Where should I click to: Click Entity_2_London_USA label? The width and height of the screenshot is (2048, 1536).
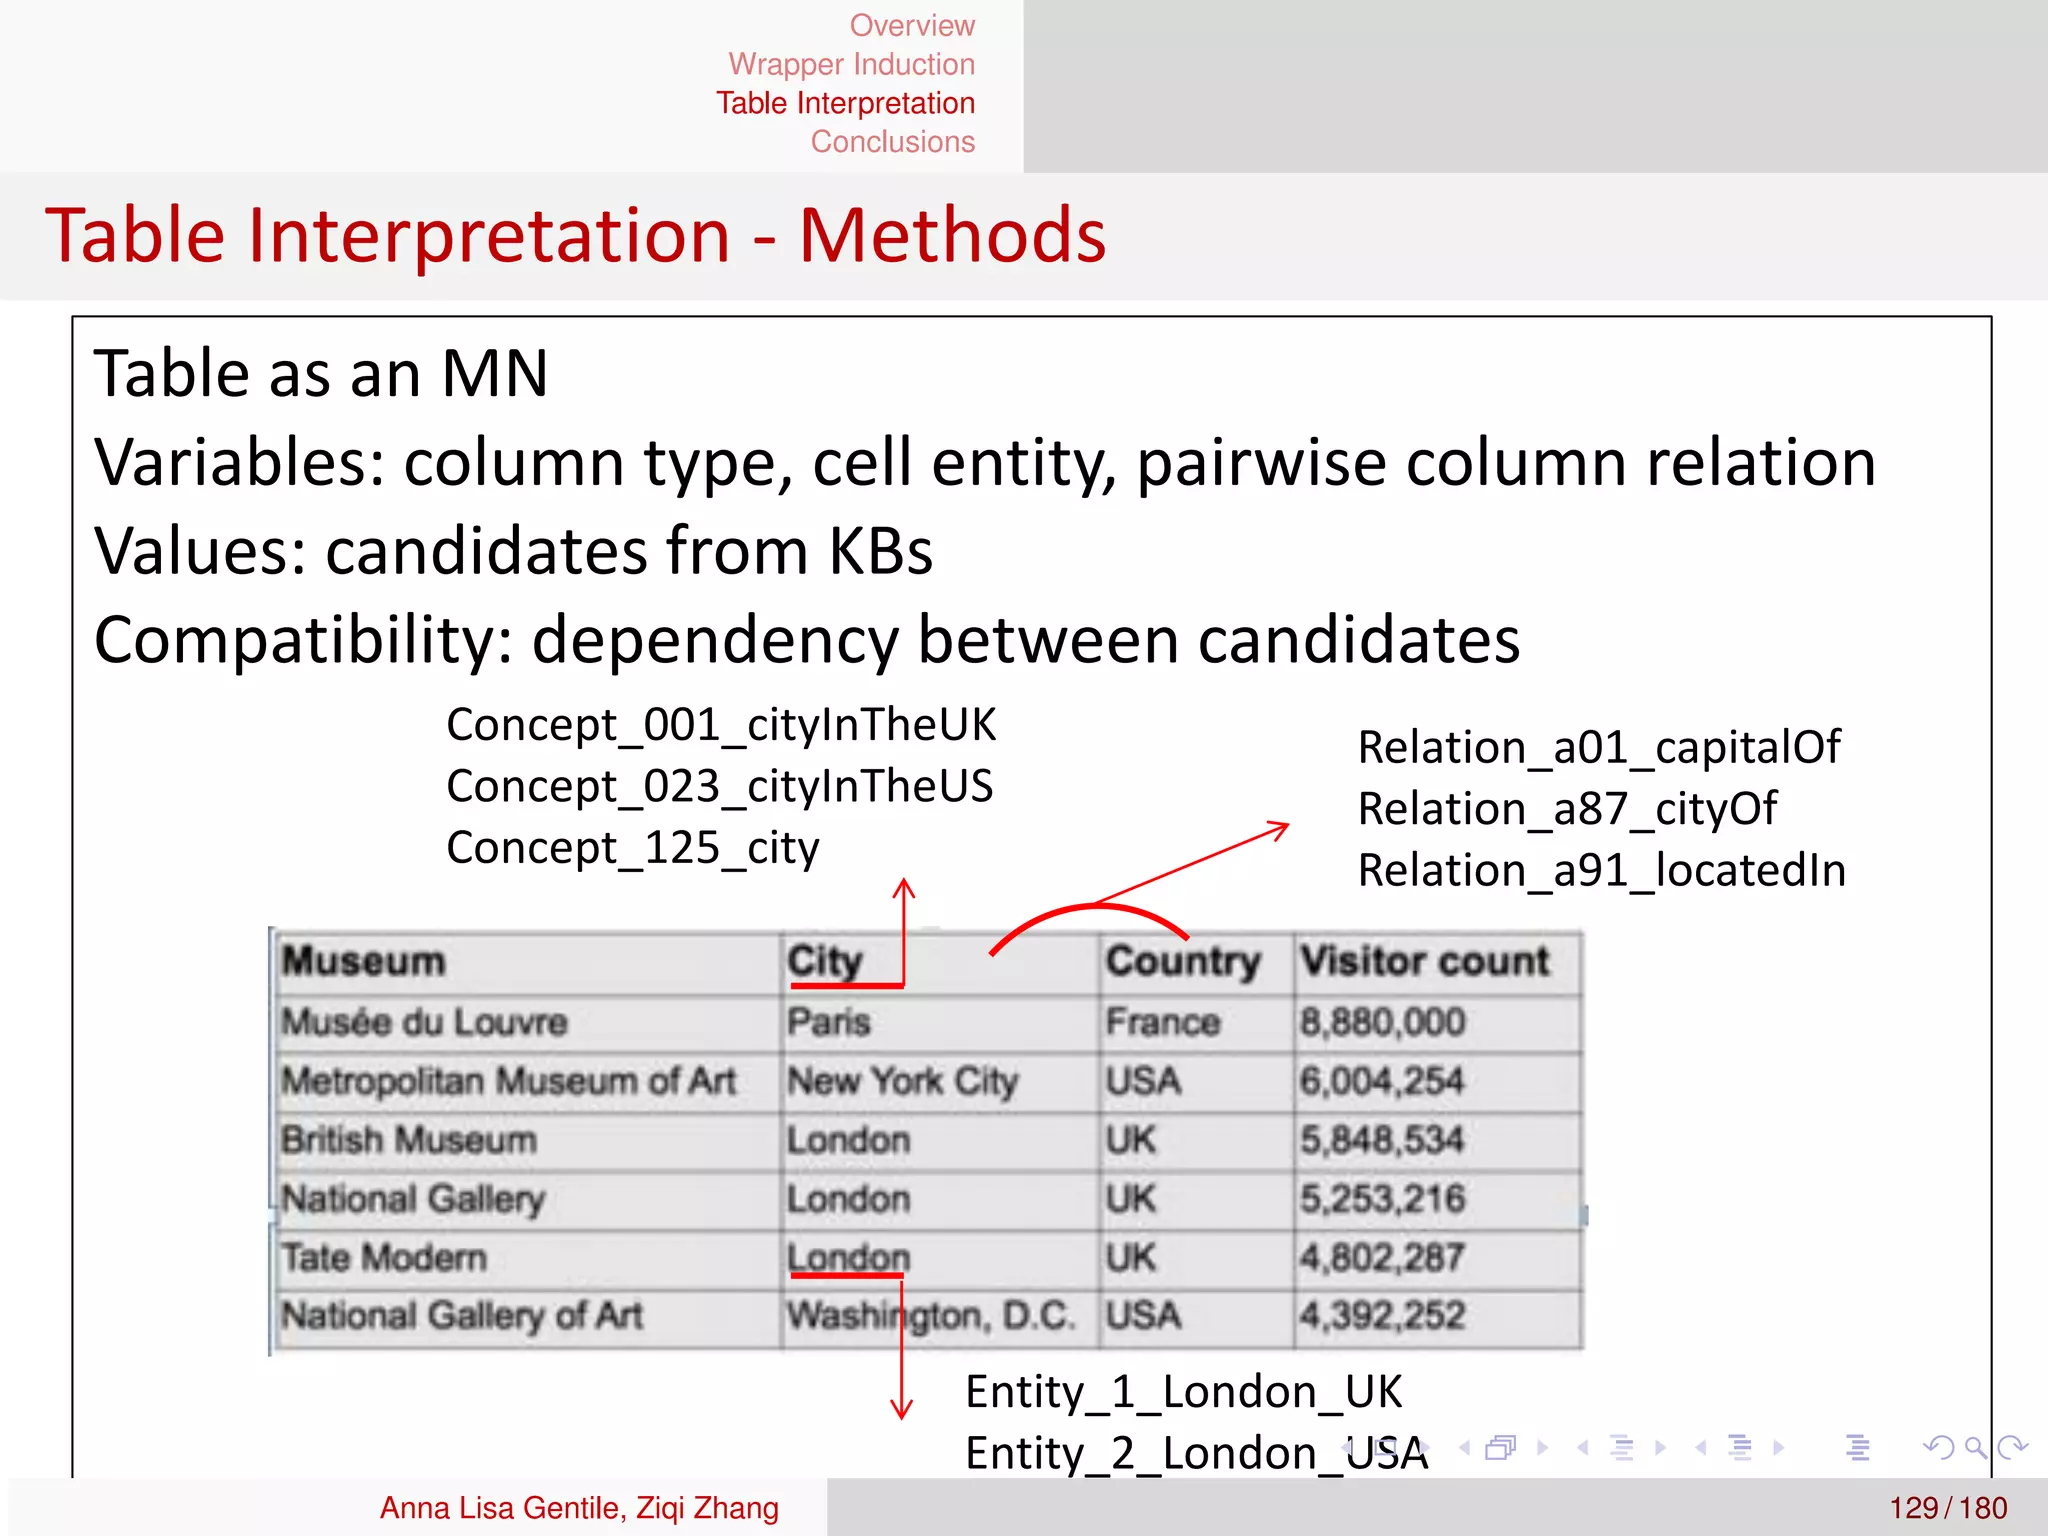coord(1197,1454)
